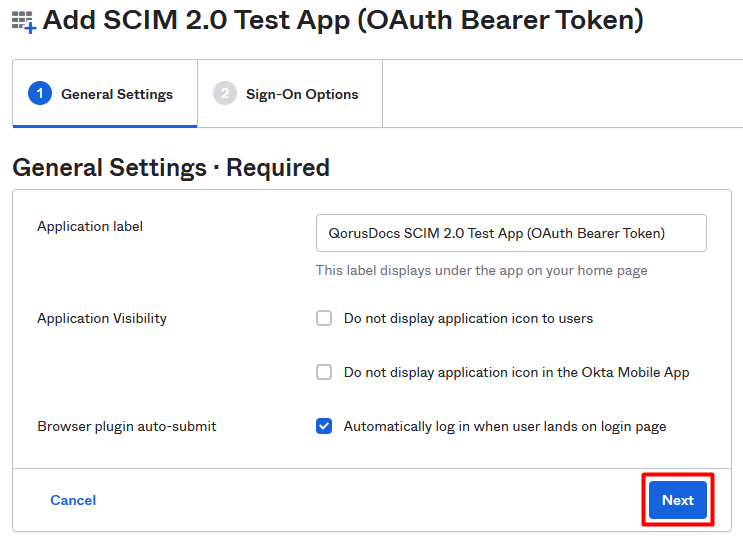
Task: Click the Cancel link
Action: [73, 500]
